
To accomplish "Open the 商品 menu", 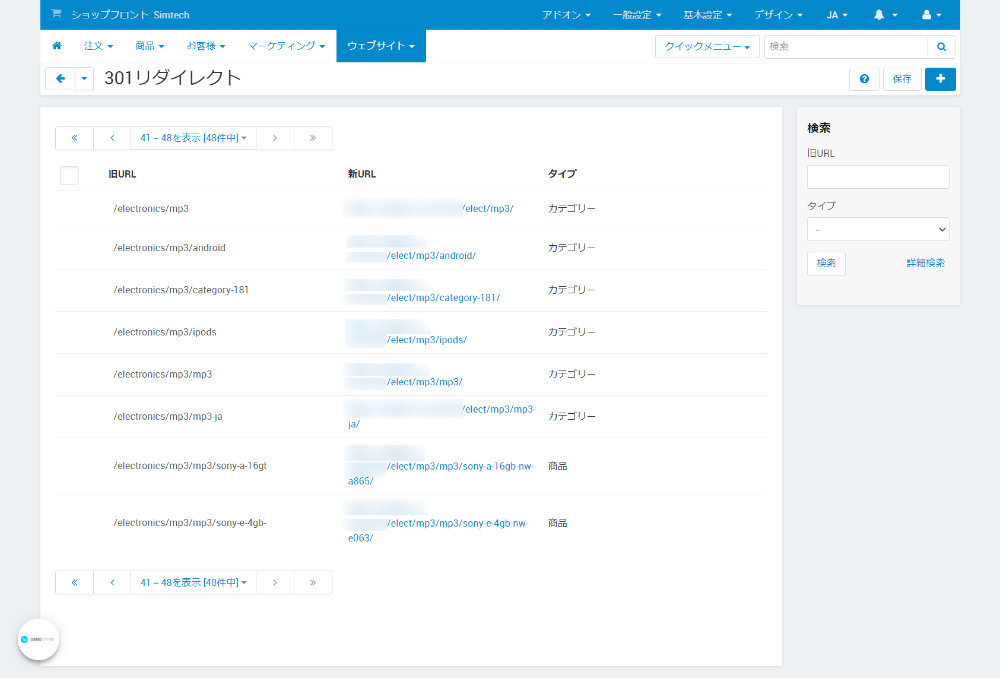I will click(149, 46).
